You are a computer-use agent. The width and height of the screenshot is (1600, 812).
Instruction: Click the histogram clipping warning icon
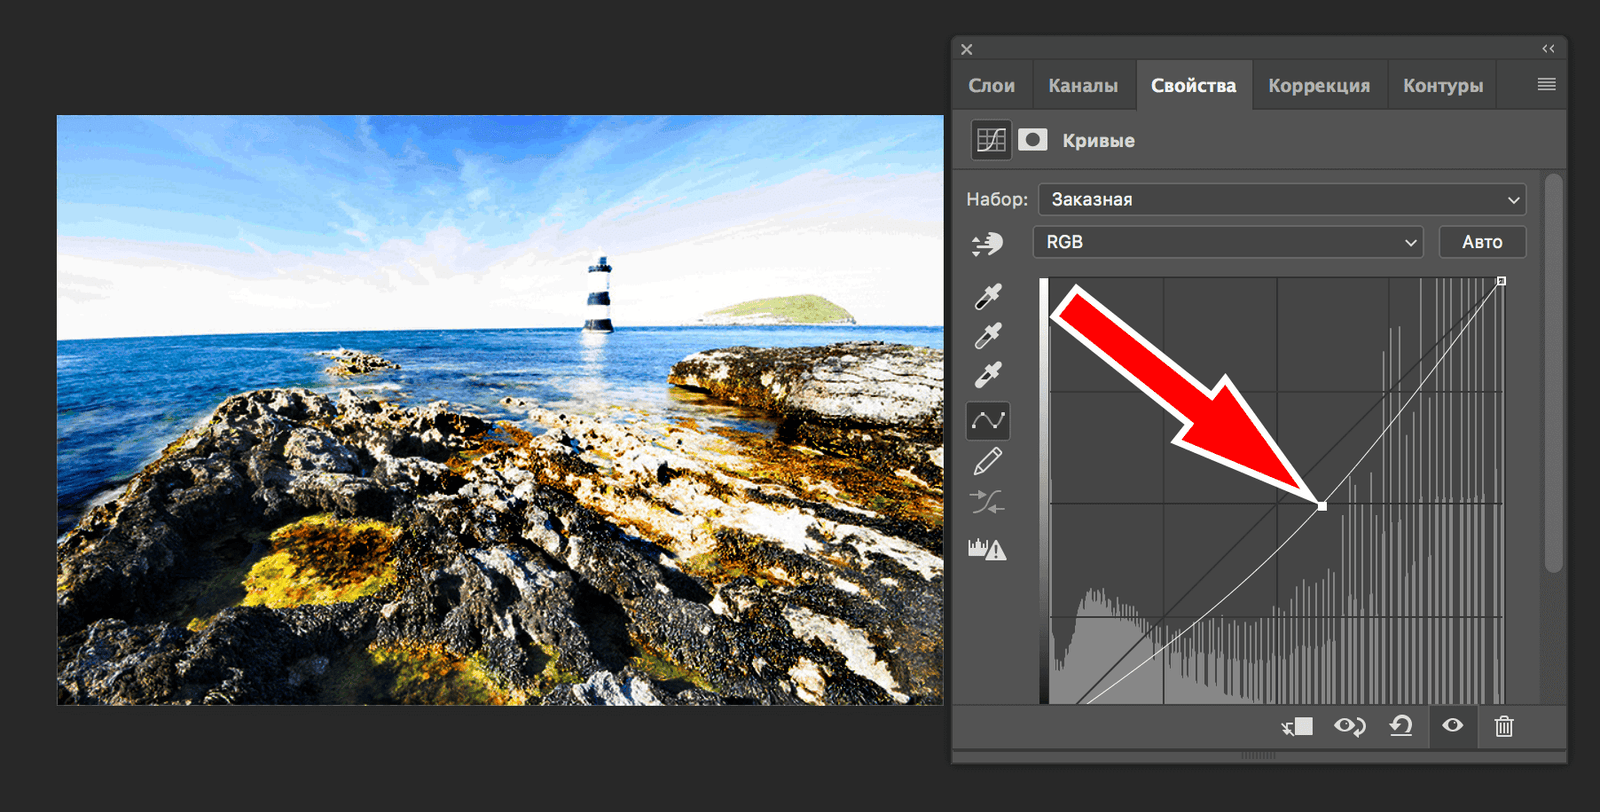coord(987,548)
